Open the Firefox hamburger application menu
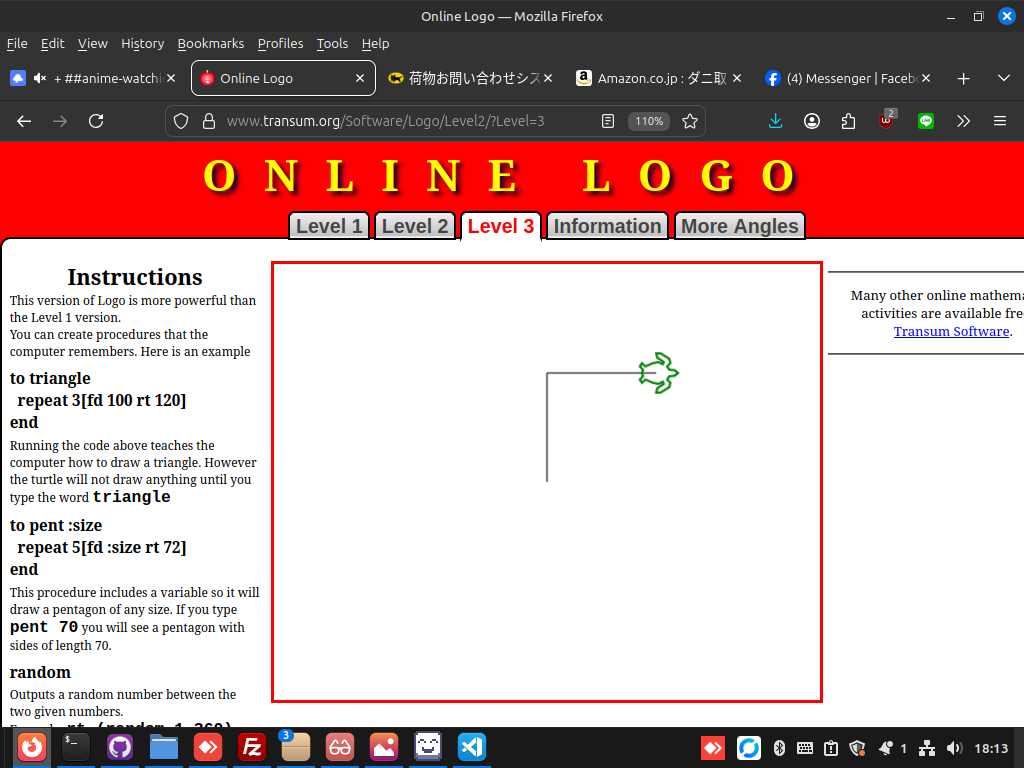This screenshot has height=768, width=1024. 1000,121
